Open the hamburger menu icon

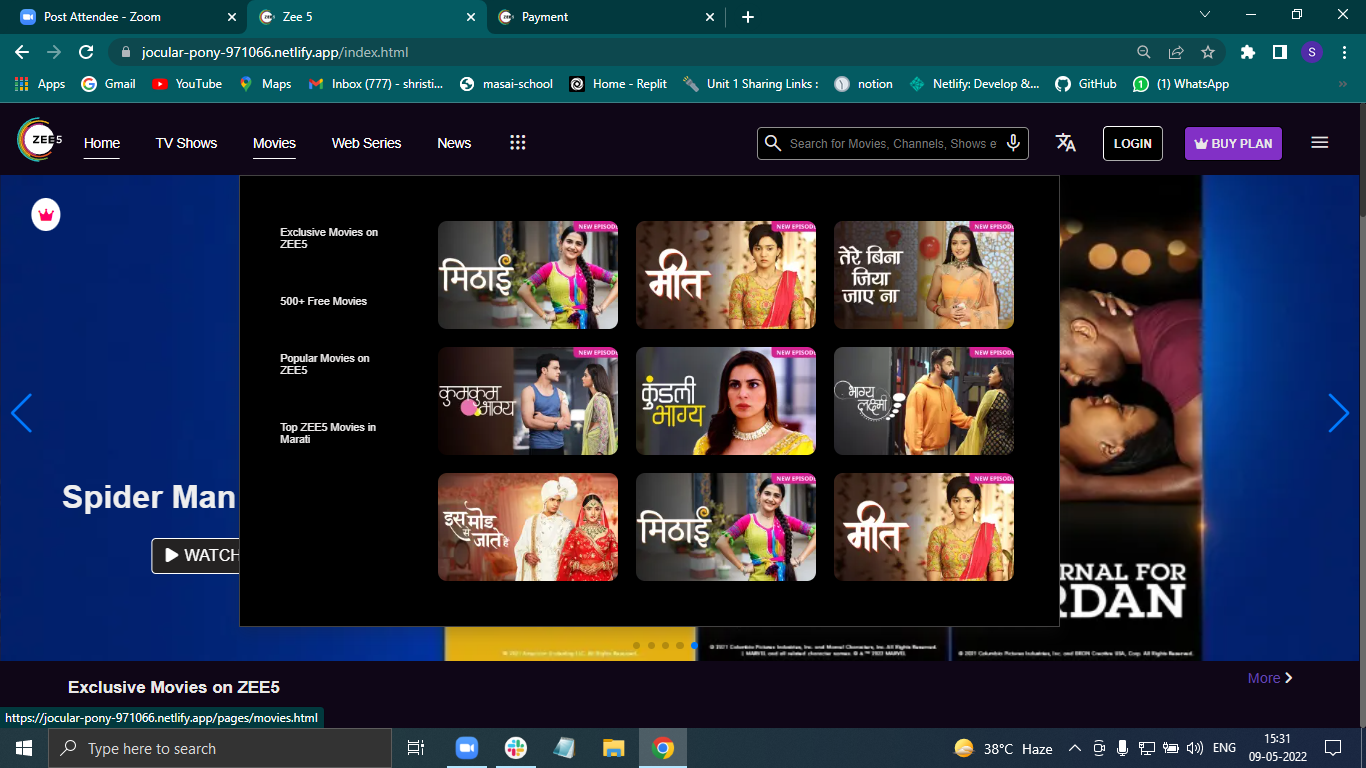pyautogui.click(x=1320, y=143)
